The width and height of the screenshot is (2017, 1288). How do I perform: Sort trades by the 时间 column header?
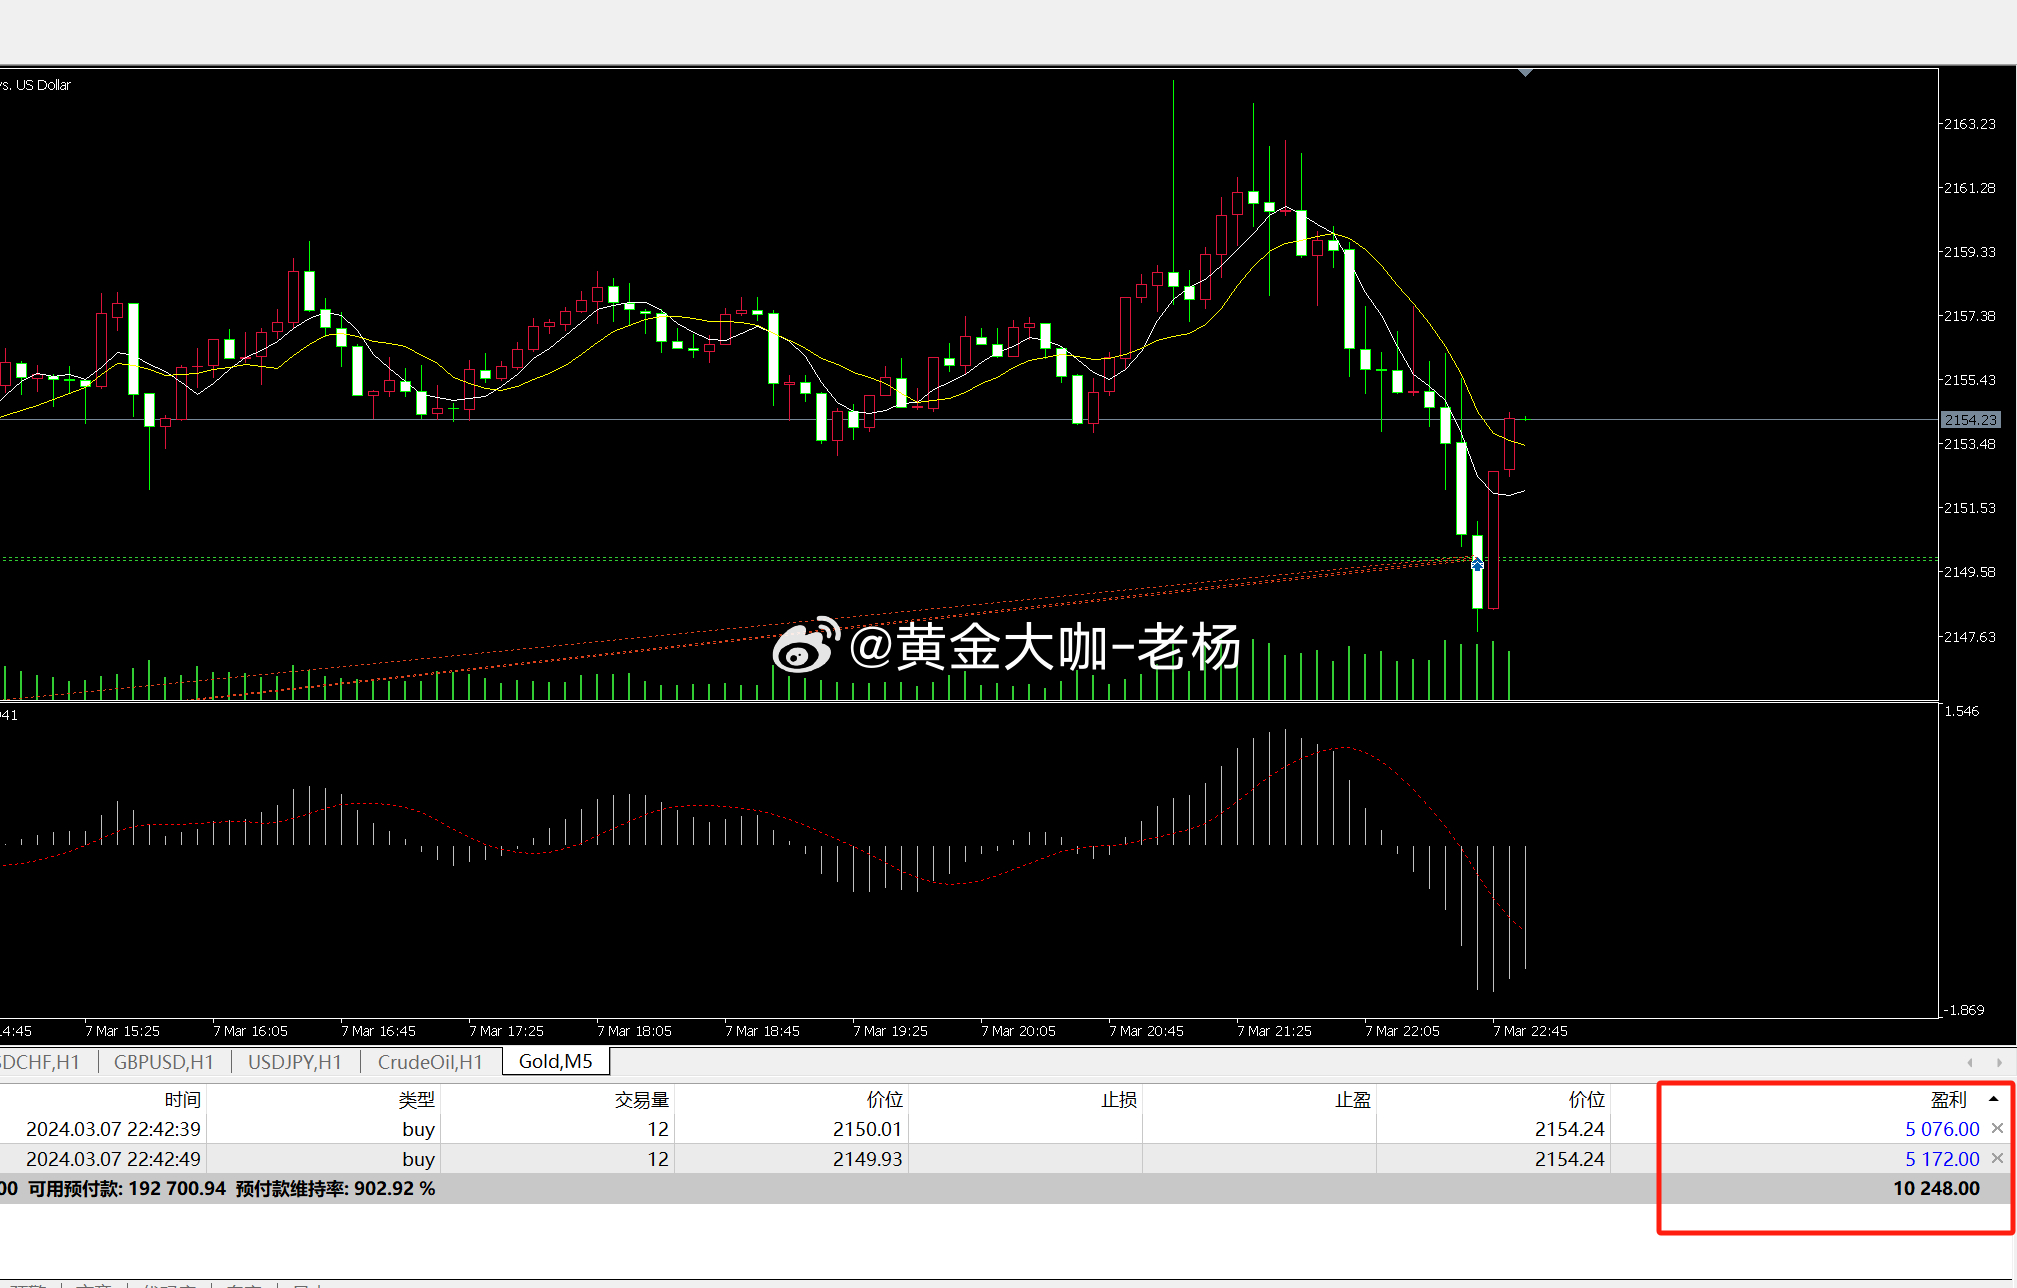pos(184,1099)
